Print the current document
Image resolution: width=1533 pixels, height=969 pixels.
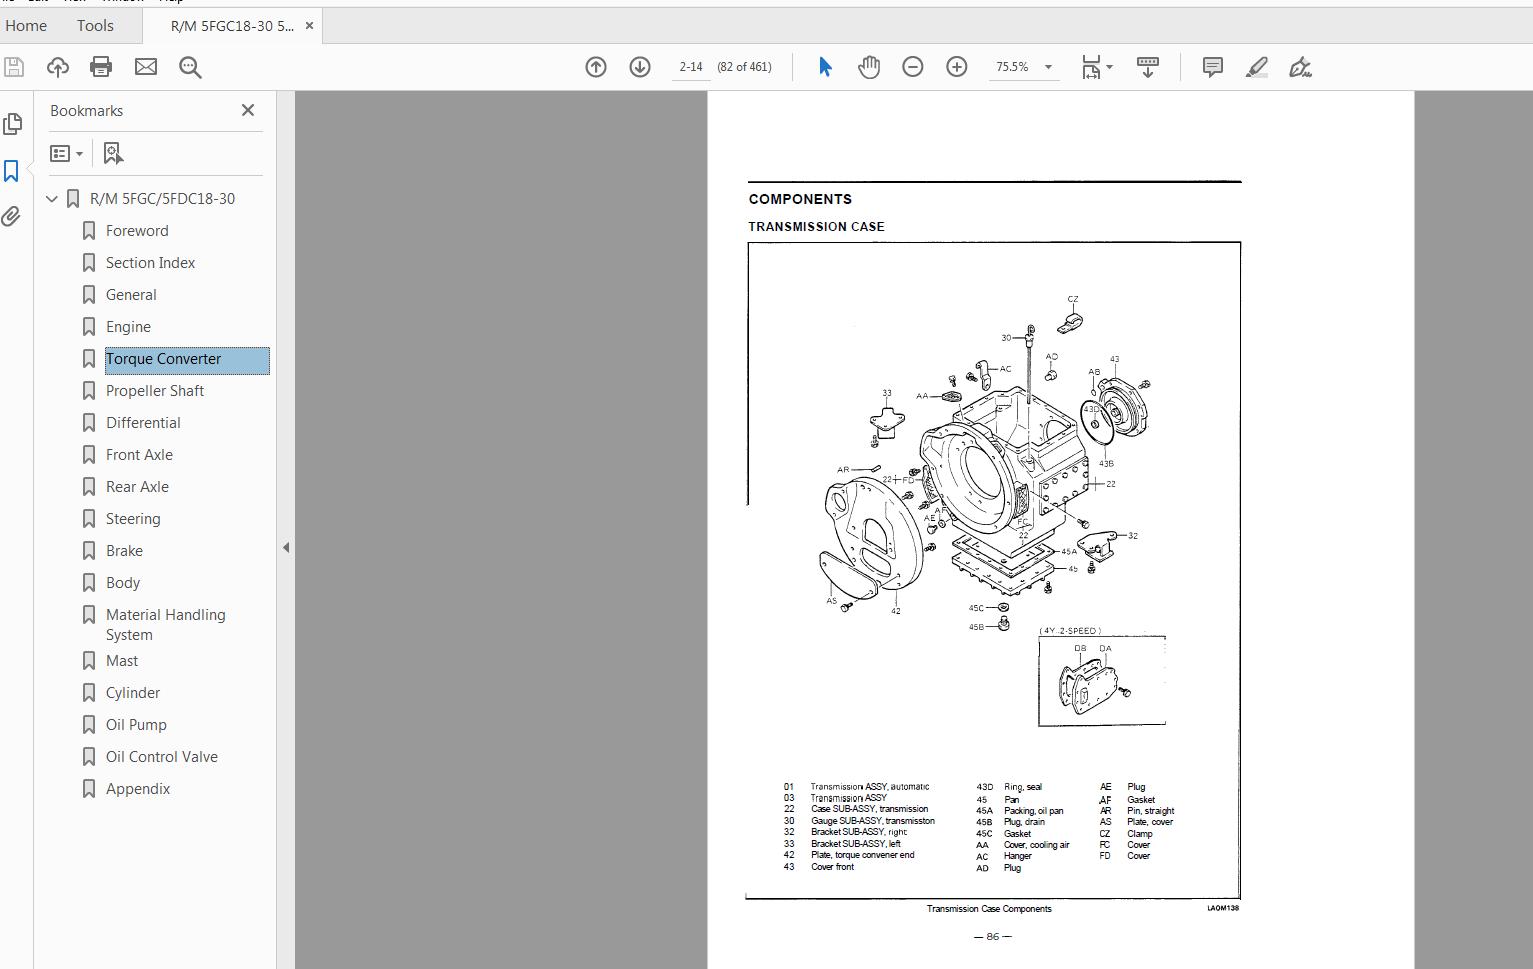tap(100, 66)
